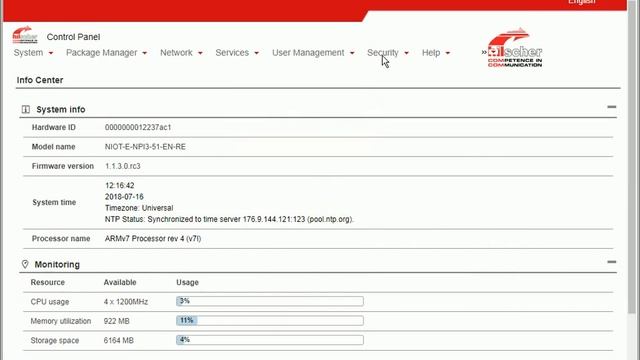This screenshot has width=640, height=360.
Task: Click the Processor name label
Action: click(x=61, y=239)
